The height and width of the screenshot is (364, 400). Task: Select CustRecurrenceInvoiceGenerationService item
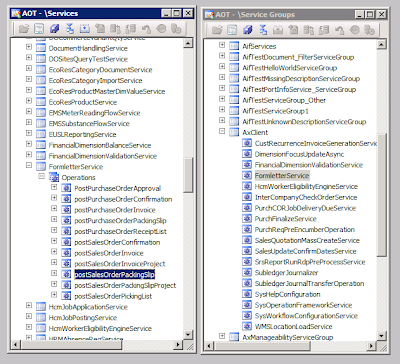(316, 143)
